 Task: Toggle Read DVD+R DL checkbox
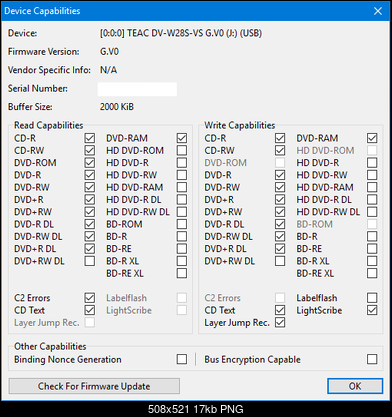(x=90, y=249)
